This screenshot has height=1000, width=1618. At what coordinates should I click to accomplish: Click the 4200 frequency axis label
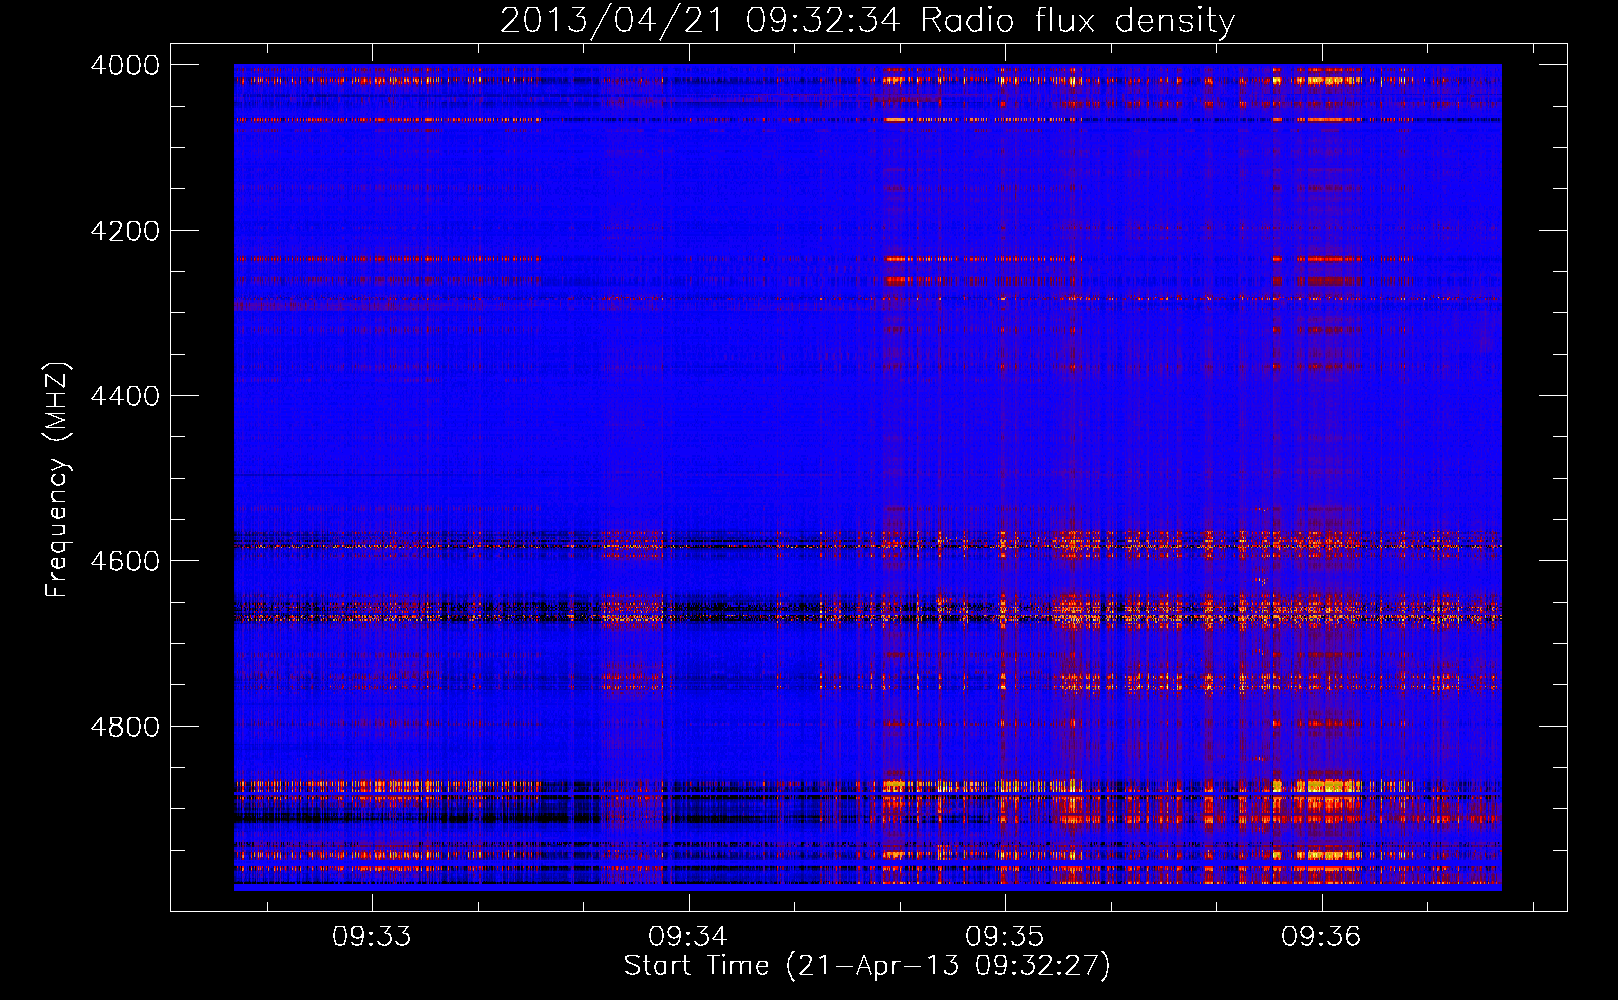125,231
